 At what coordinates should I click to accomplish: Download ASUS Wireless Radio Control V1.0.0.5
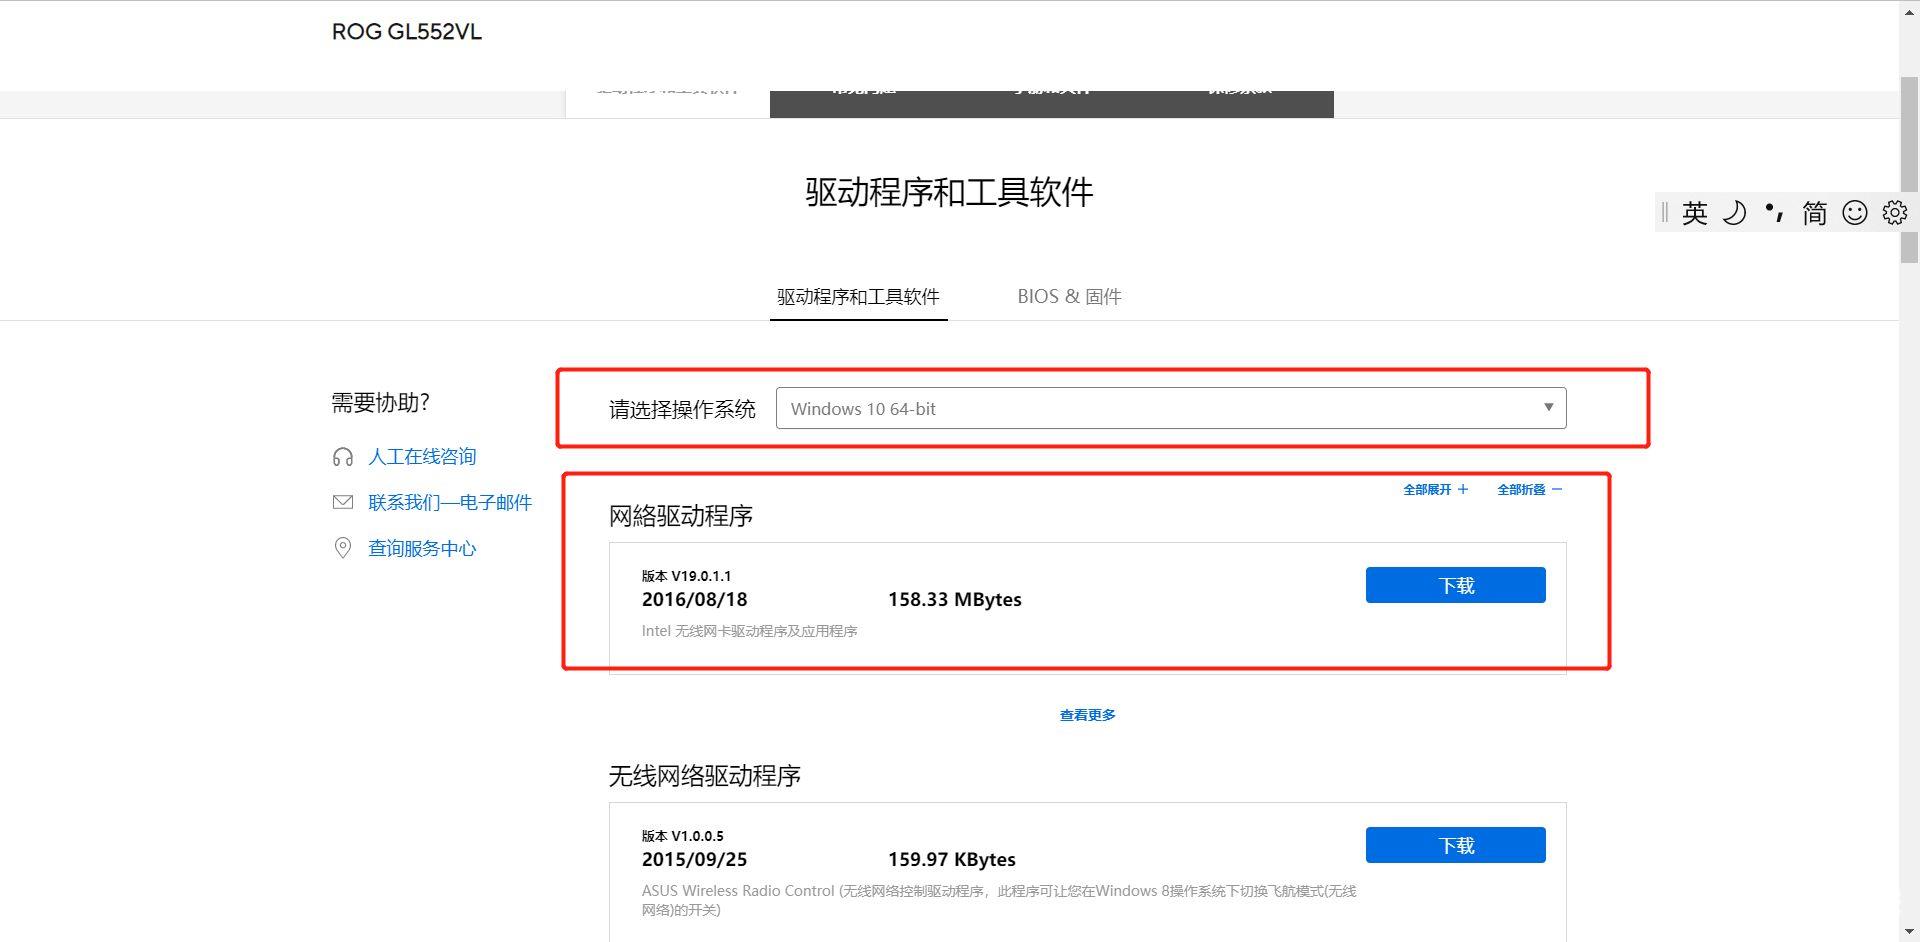click(1455, 845)
